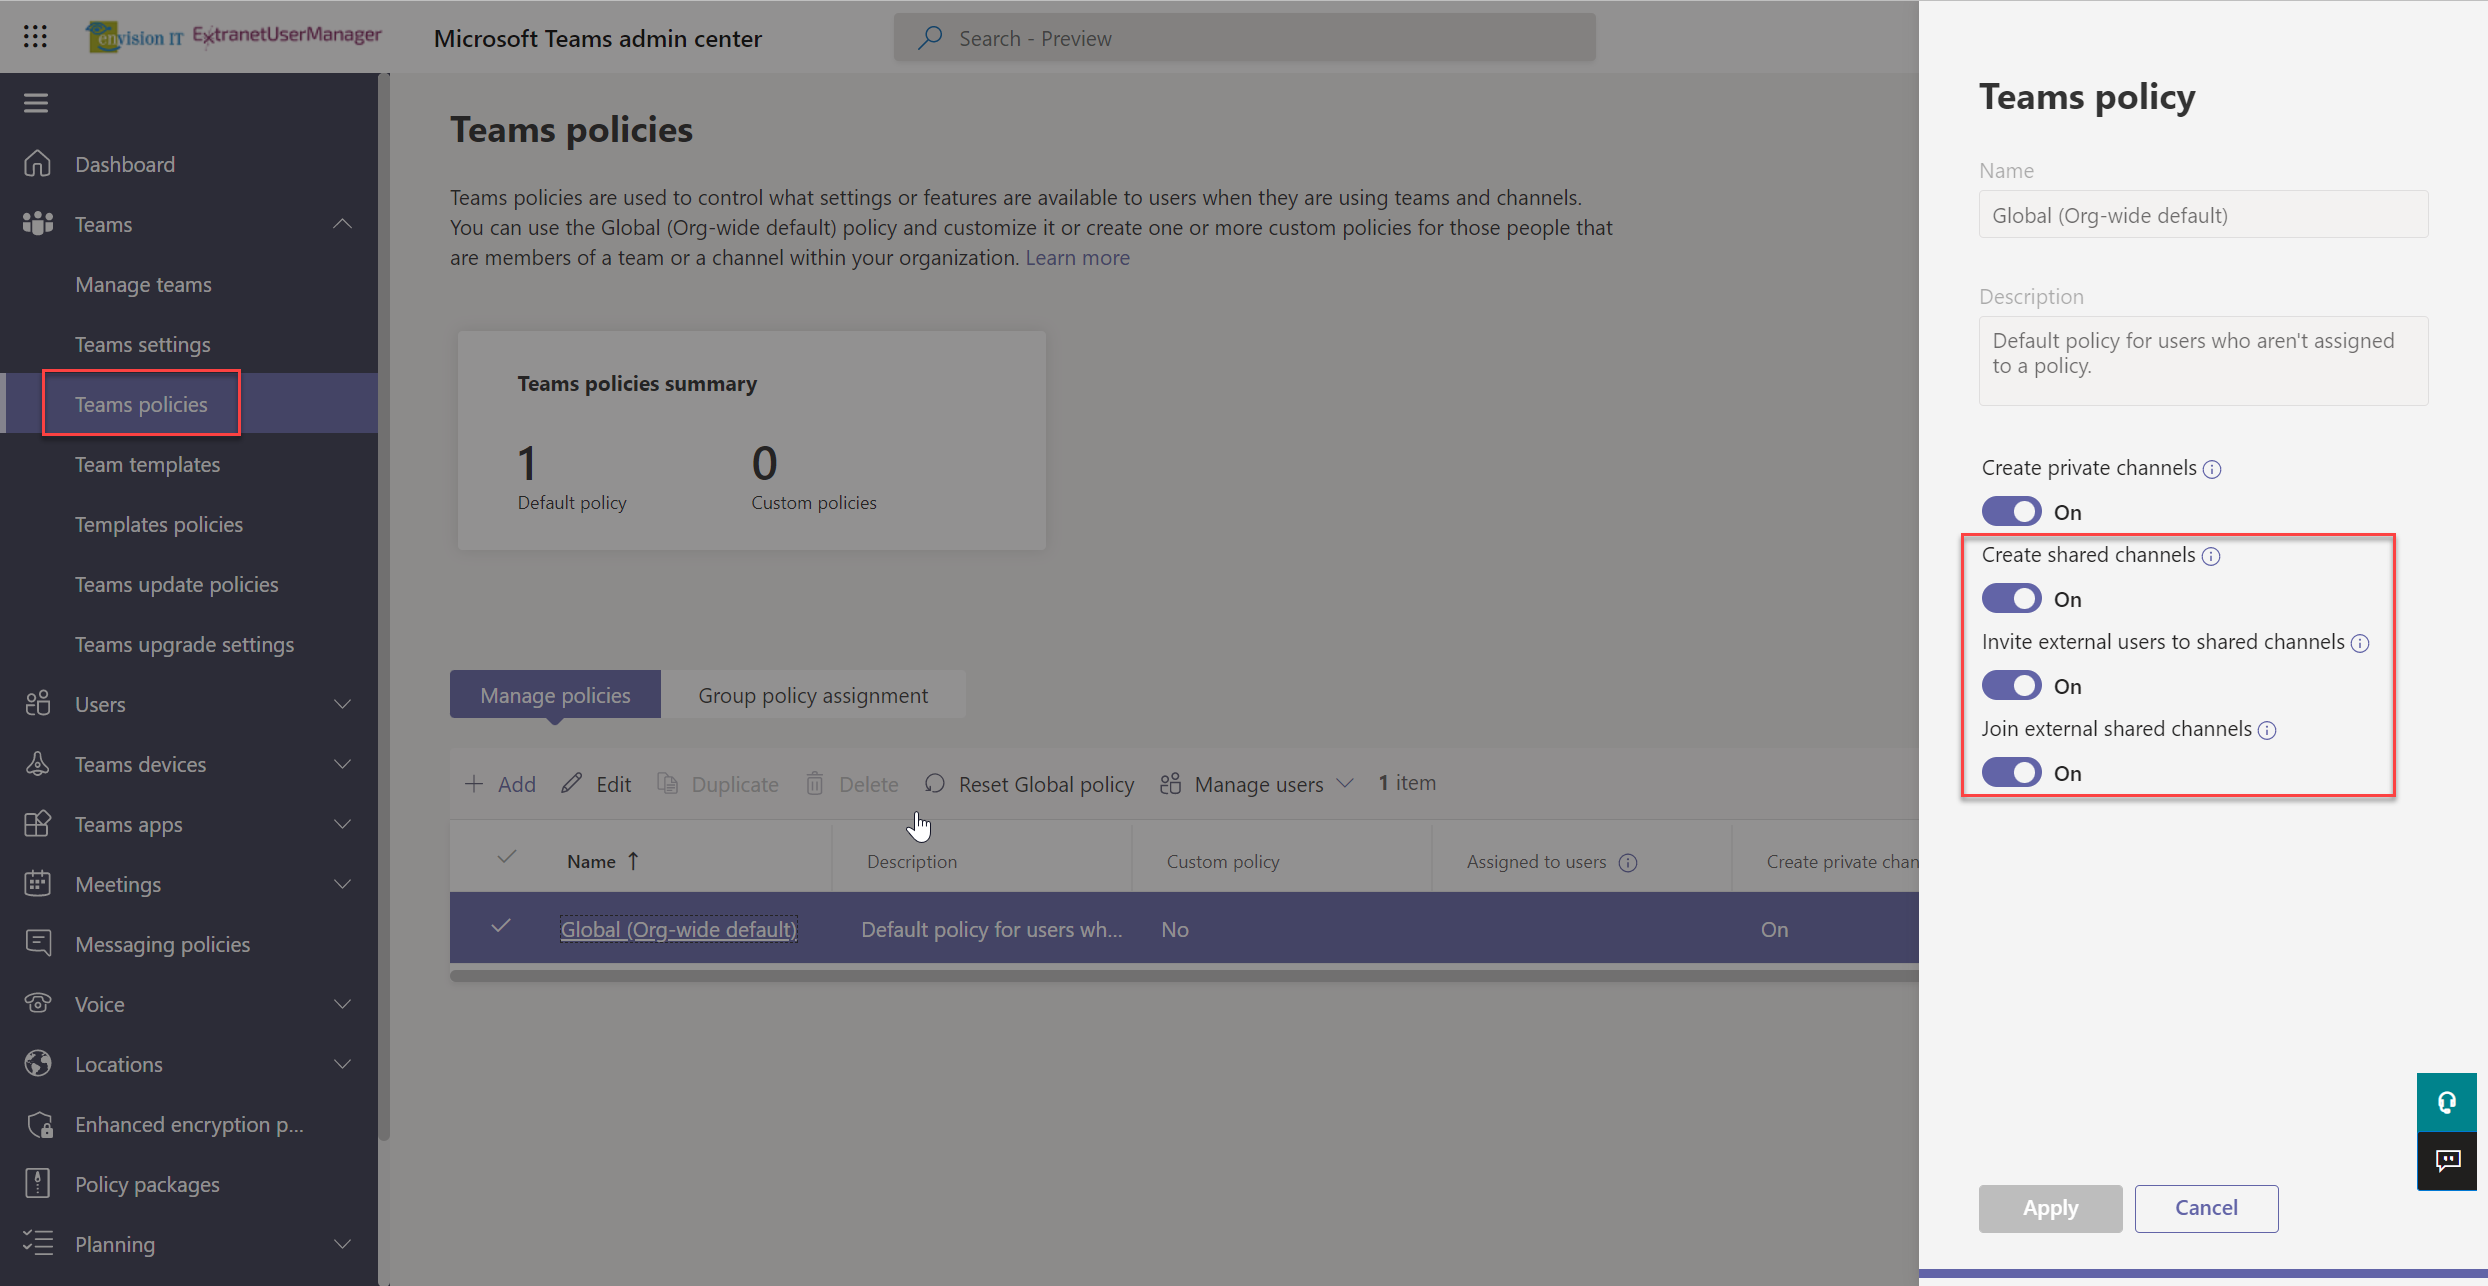This screenshot has width=2488, height=1286.
Task: Expand the Meetings chevron
Action: point(342,883)
